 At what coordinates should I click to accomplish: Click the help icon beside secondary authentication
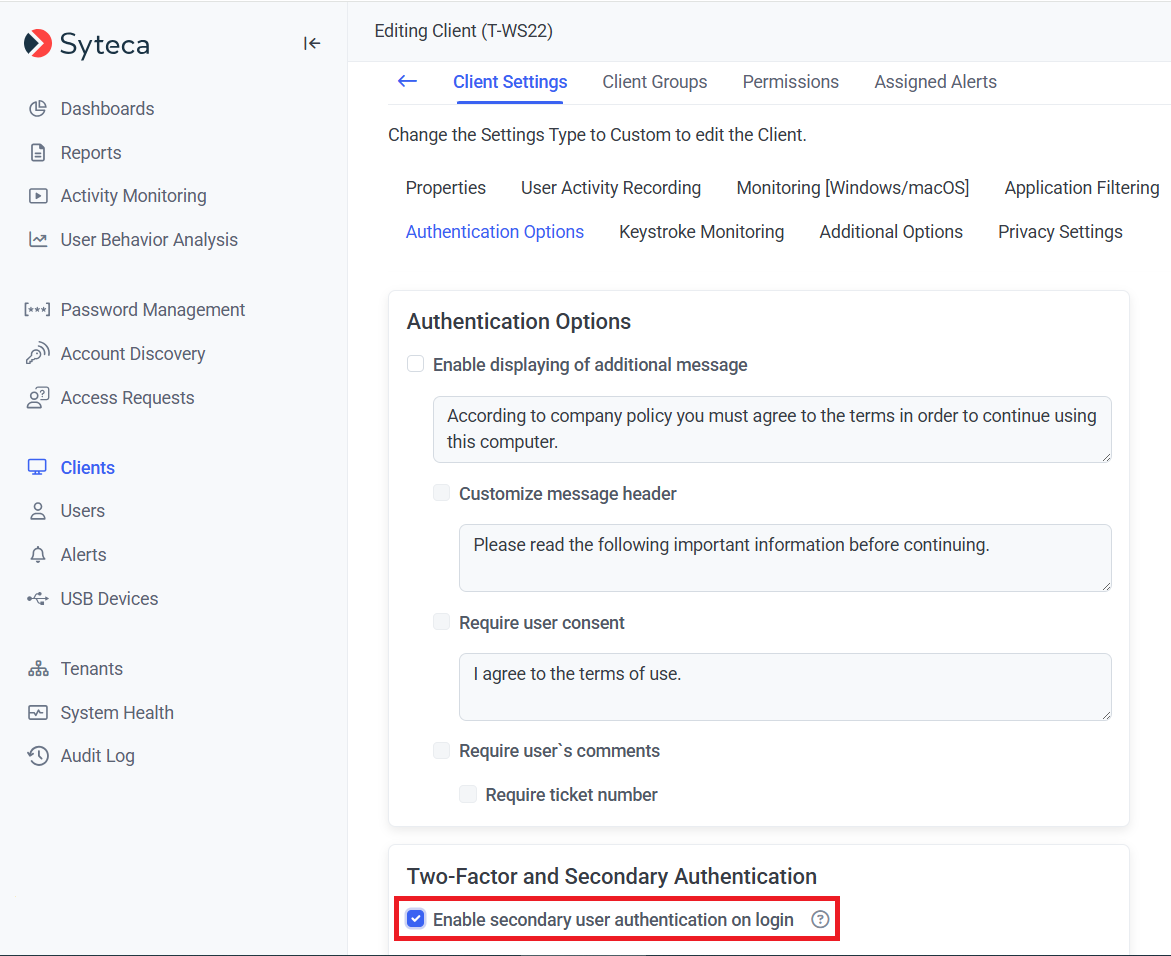pos(820,920)
